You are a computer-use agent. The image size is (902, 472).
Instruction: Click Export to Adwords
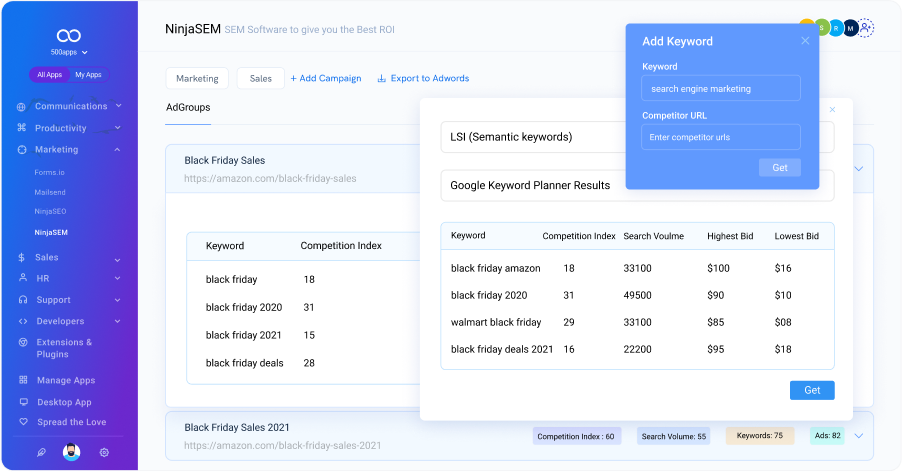click(x=423, y=78)
